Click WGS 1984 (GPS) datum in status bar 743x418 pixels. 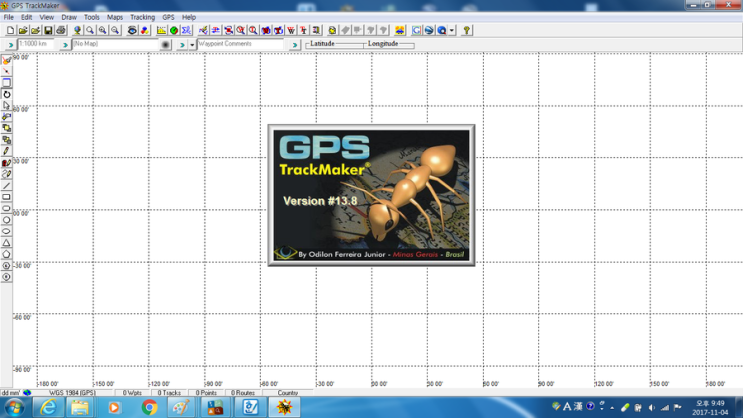[72, 393]
